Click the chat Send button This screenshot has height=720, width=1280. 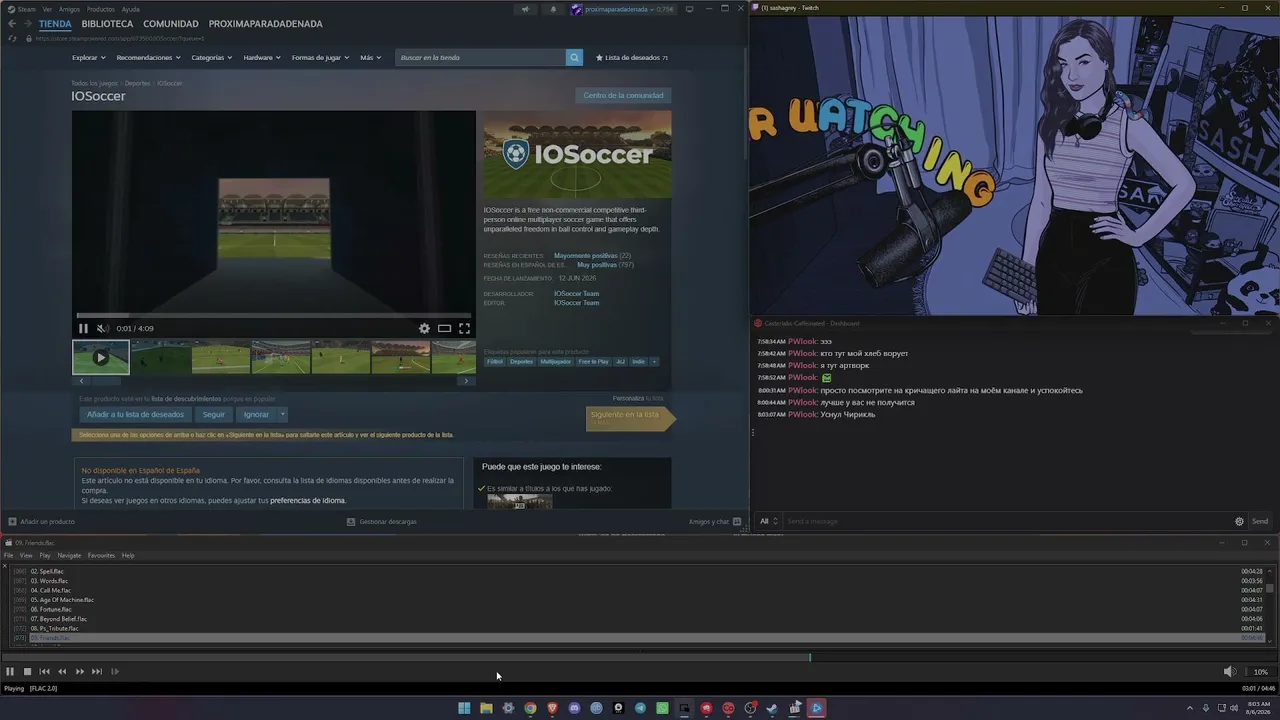pos(1260,521)
